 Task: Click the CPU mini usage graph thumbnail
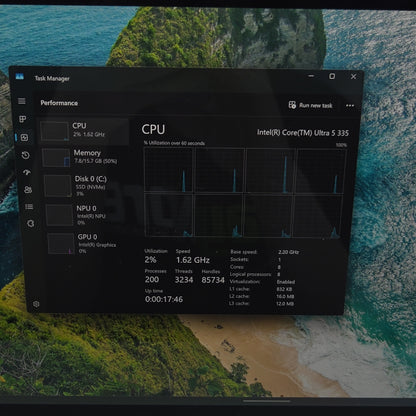tap(54, 131)
